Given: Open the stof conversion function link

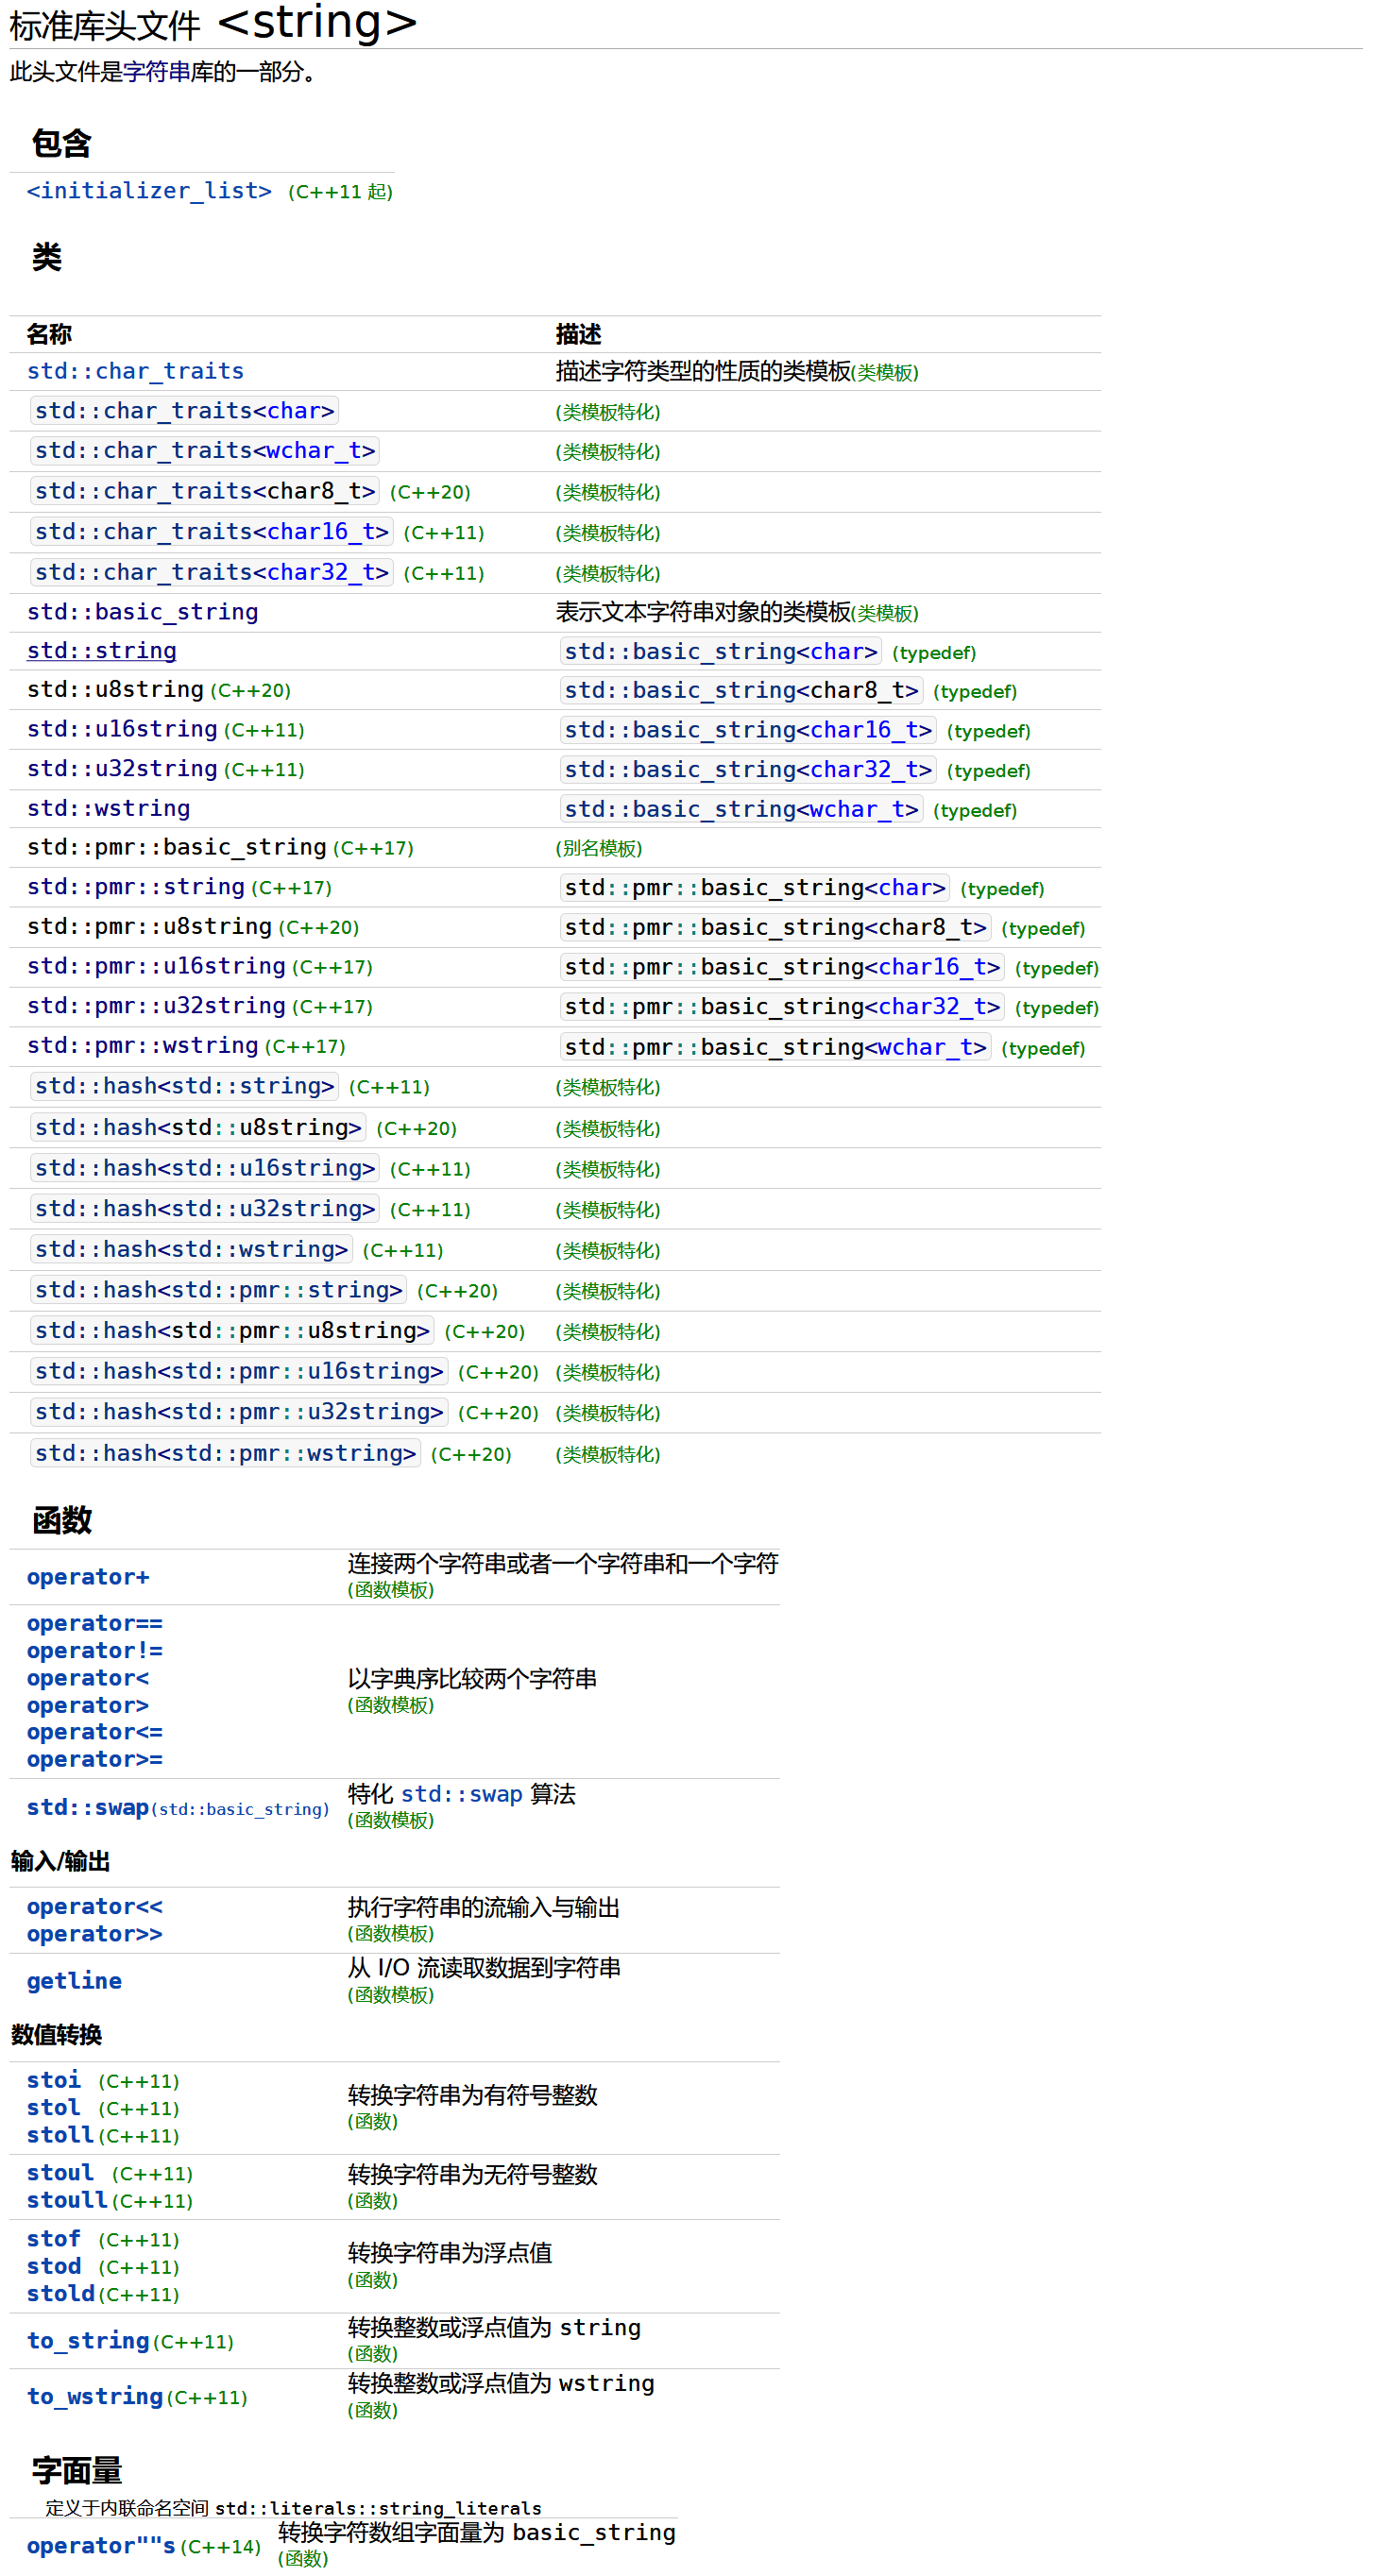Looking at the screenshot, I should coord(54,2239).
